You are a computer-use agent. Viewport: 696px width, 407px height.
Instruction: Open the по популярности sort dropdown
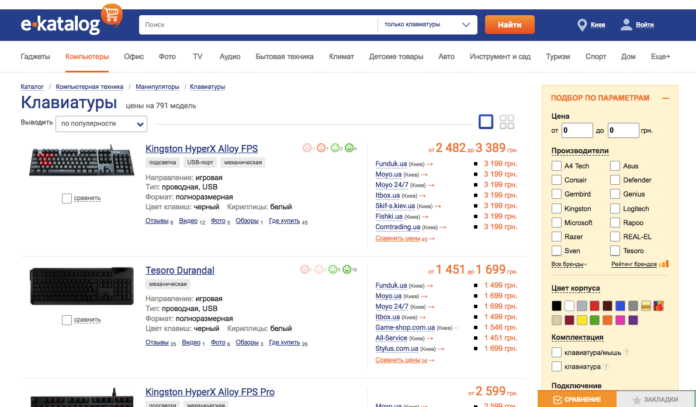(x=101, y=124)
